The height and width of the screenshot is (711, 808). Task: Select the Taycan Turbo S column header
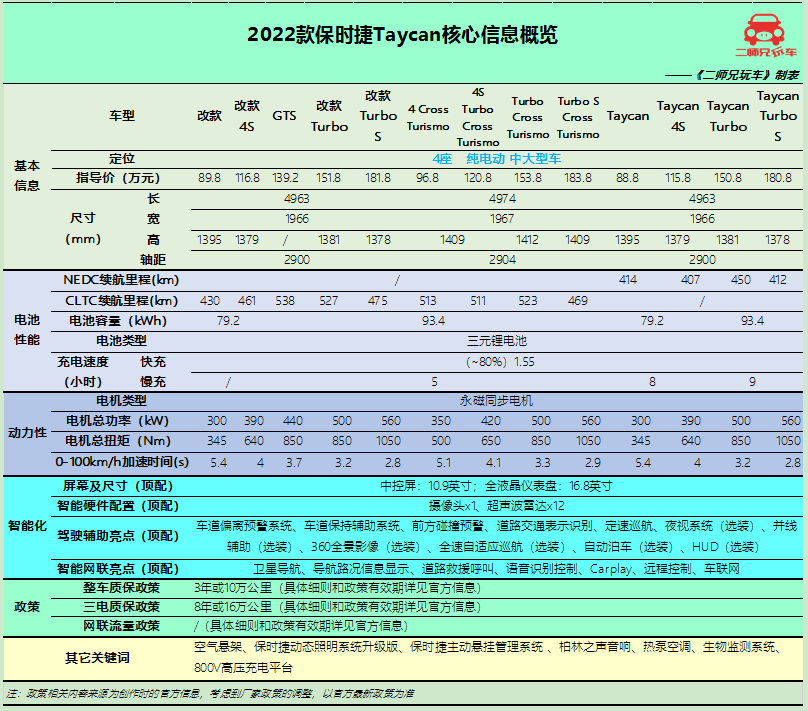(778, 116)
